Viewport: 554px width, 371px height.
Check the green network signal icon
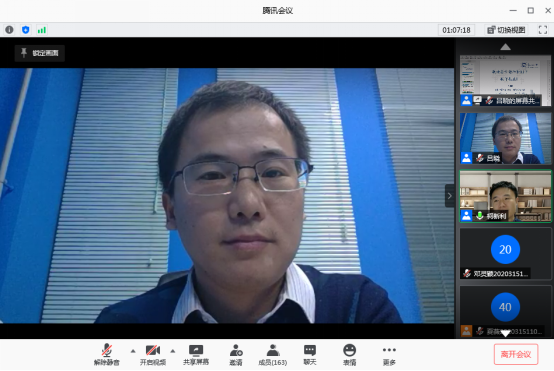click(x=42, y=30)
